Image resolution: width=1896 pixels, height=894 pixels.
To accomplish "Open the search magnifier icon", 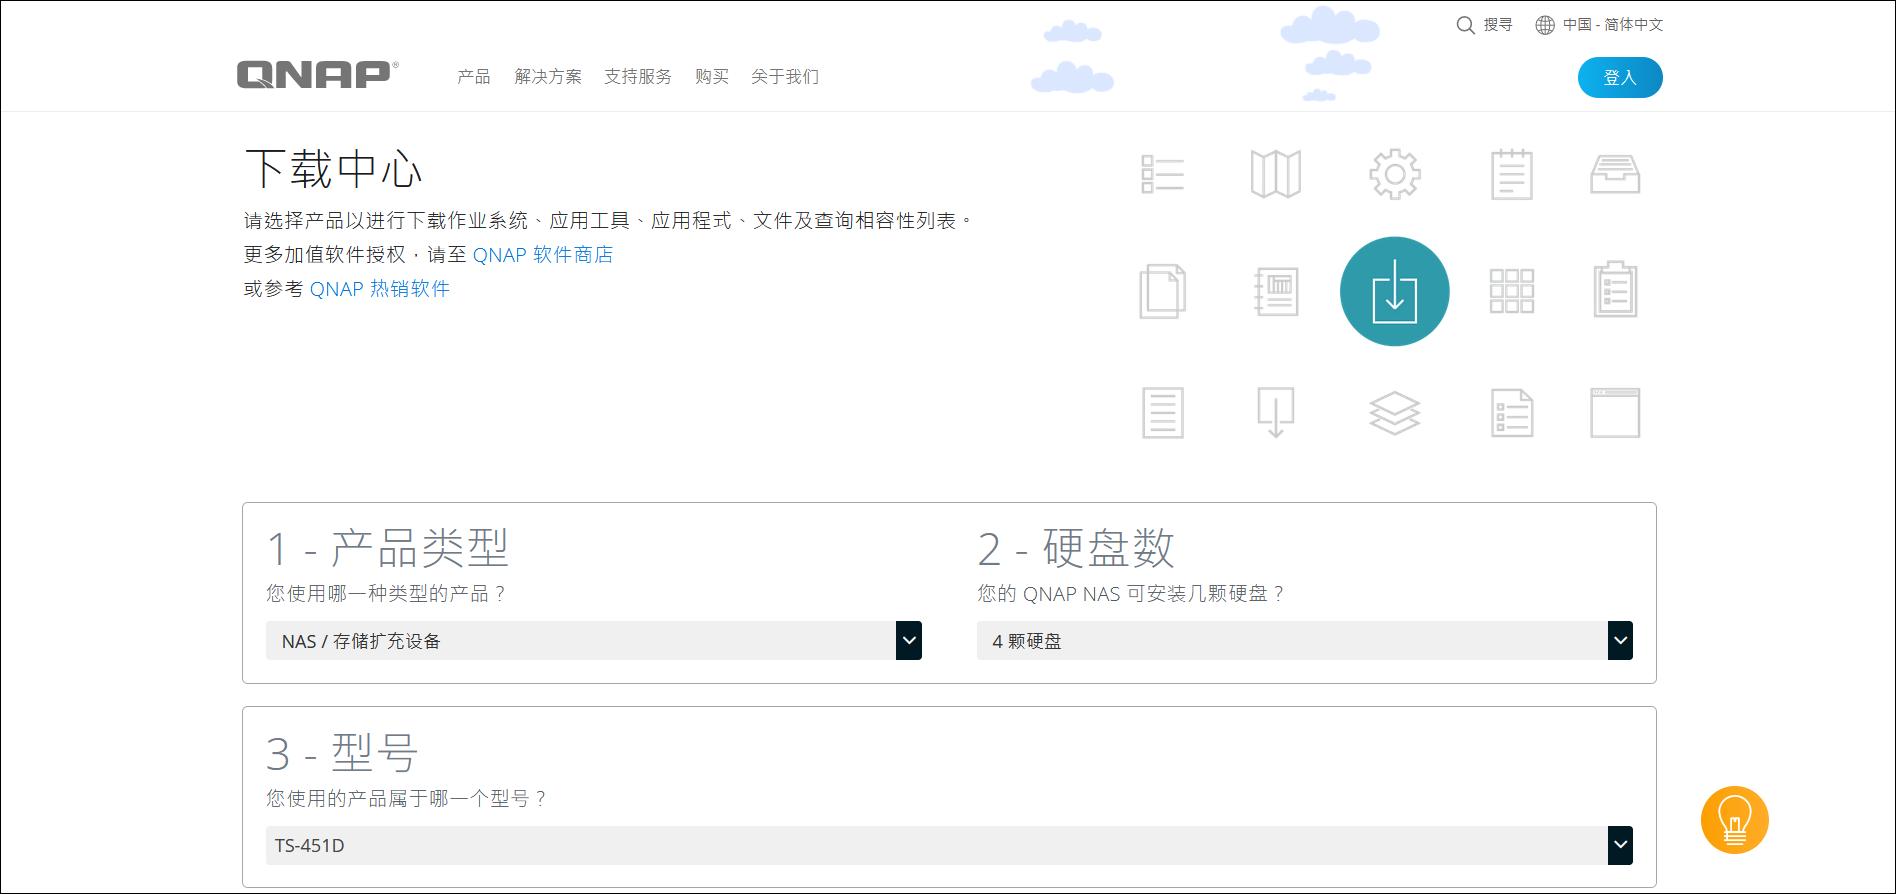I will (1465, 25).
